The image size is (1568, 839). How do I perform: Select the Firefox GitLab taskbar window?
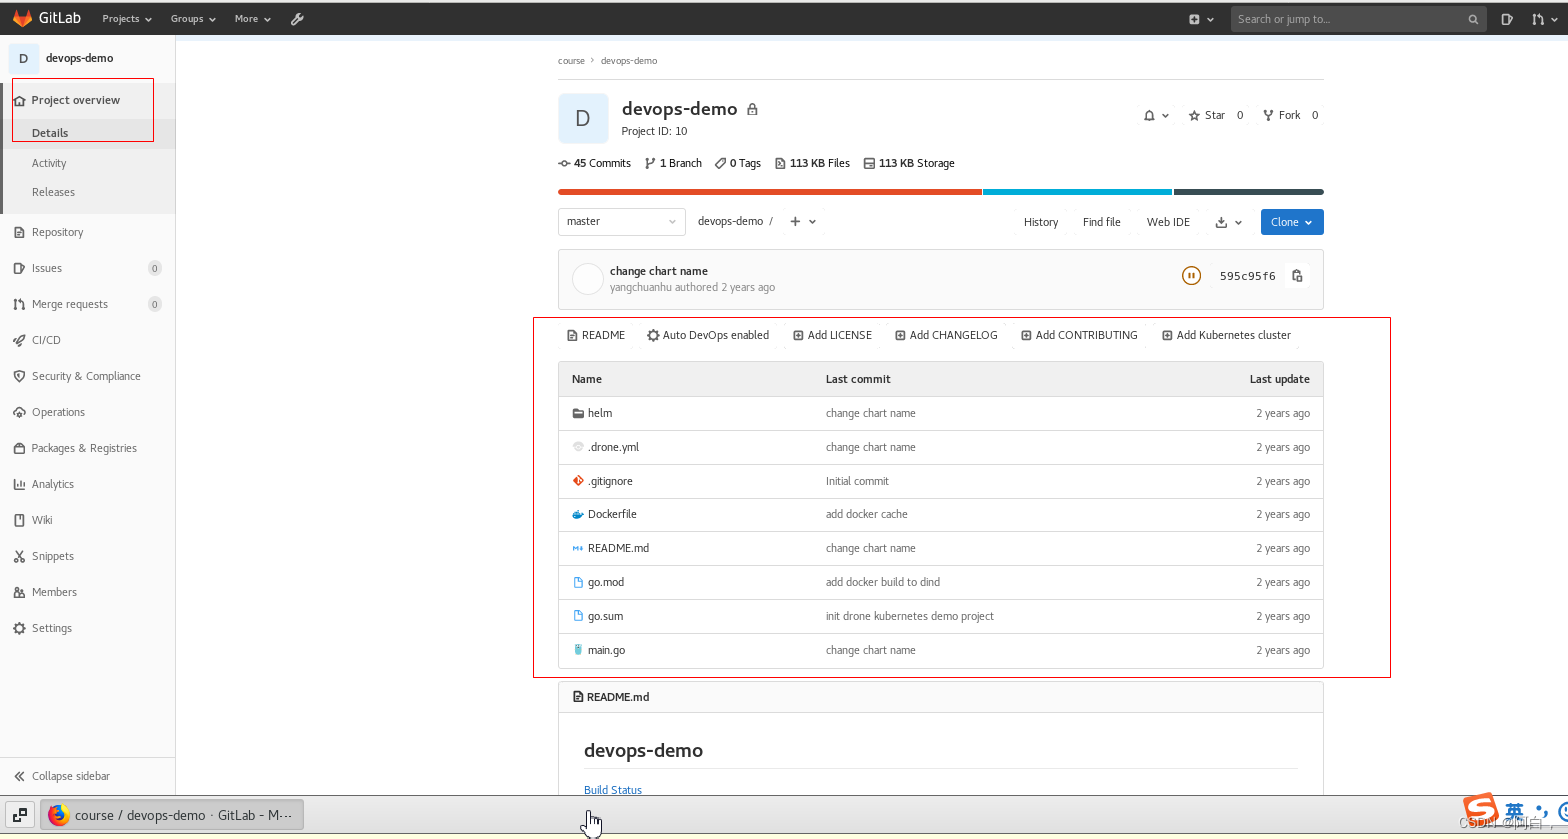(x=172, y=815)
